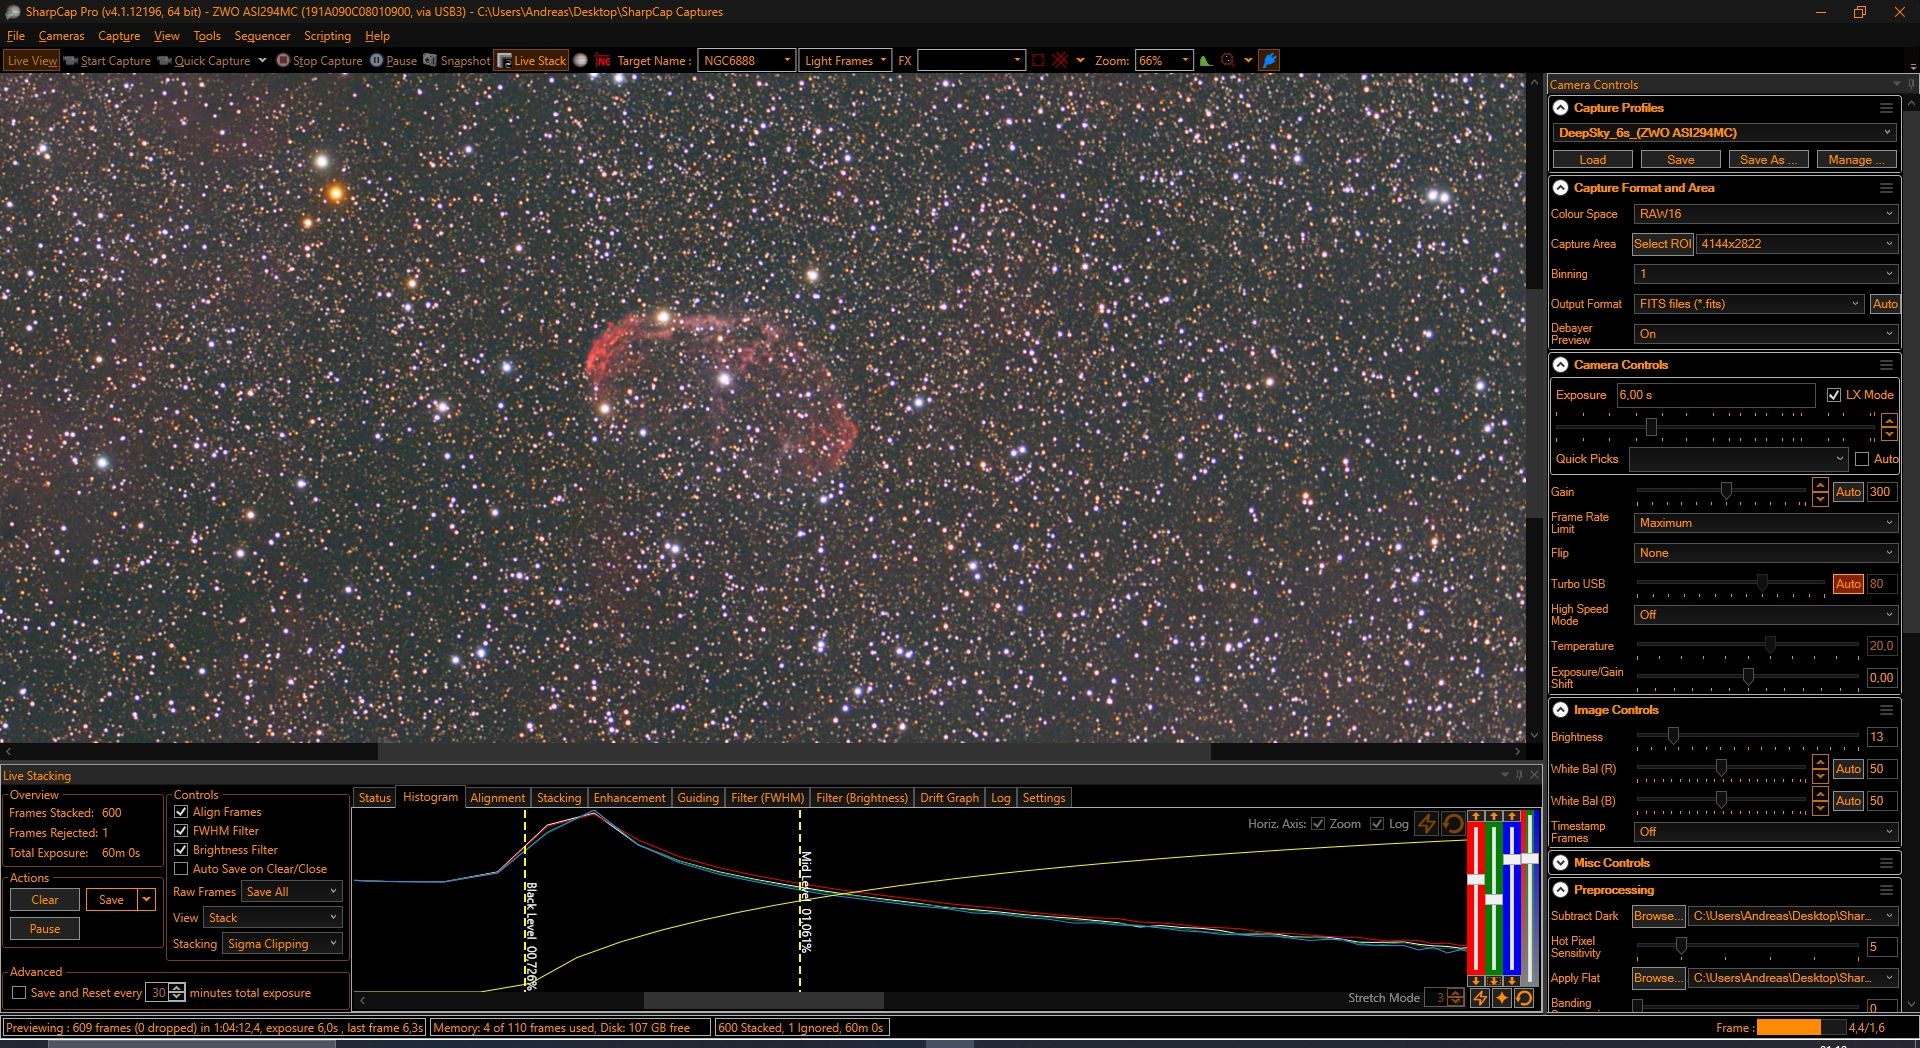Image resolution: width=1920 pixels, height=1048 pixels.
Task: Open the Sequencer menu
Action: (x=262, y=36)
